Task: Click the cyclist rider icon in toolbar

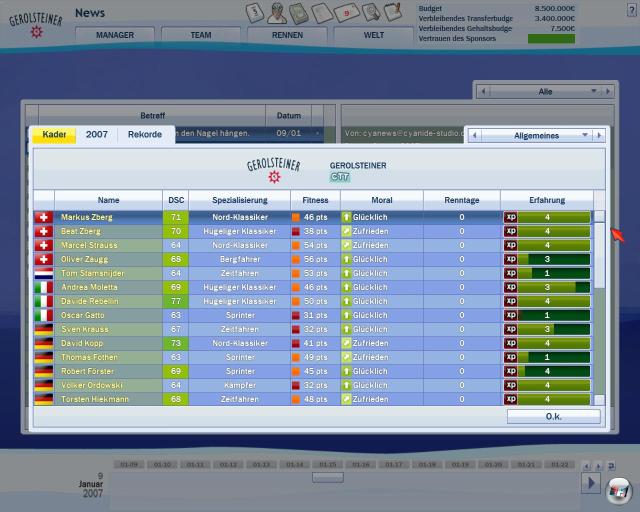Action: click(x=277, y=13)
